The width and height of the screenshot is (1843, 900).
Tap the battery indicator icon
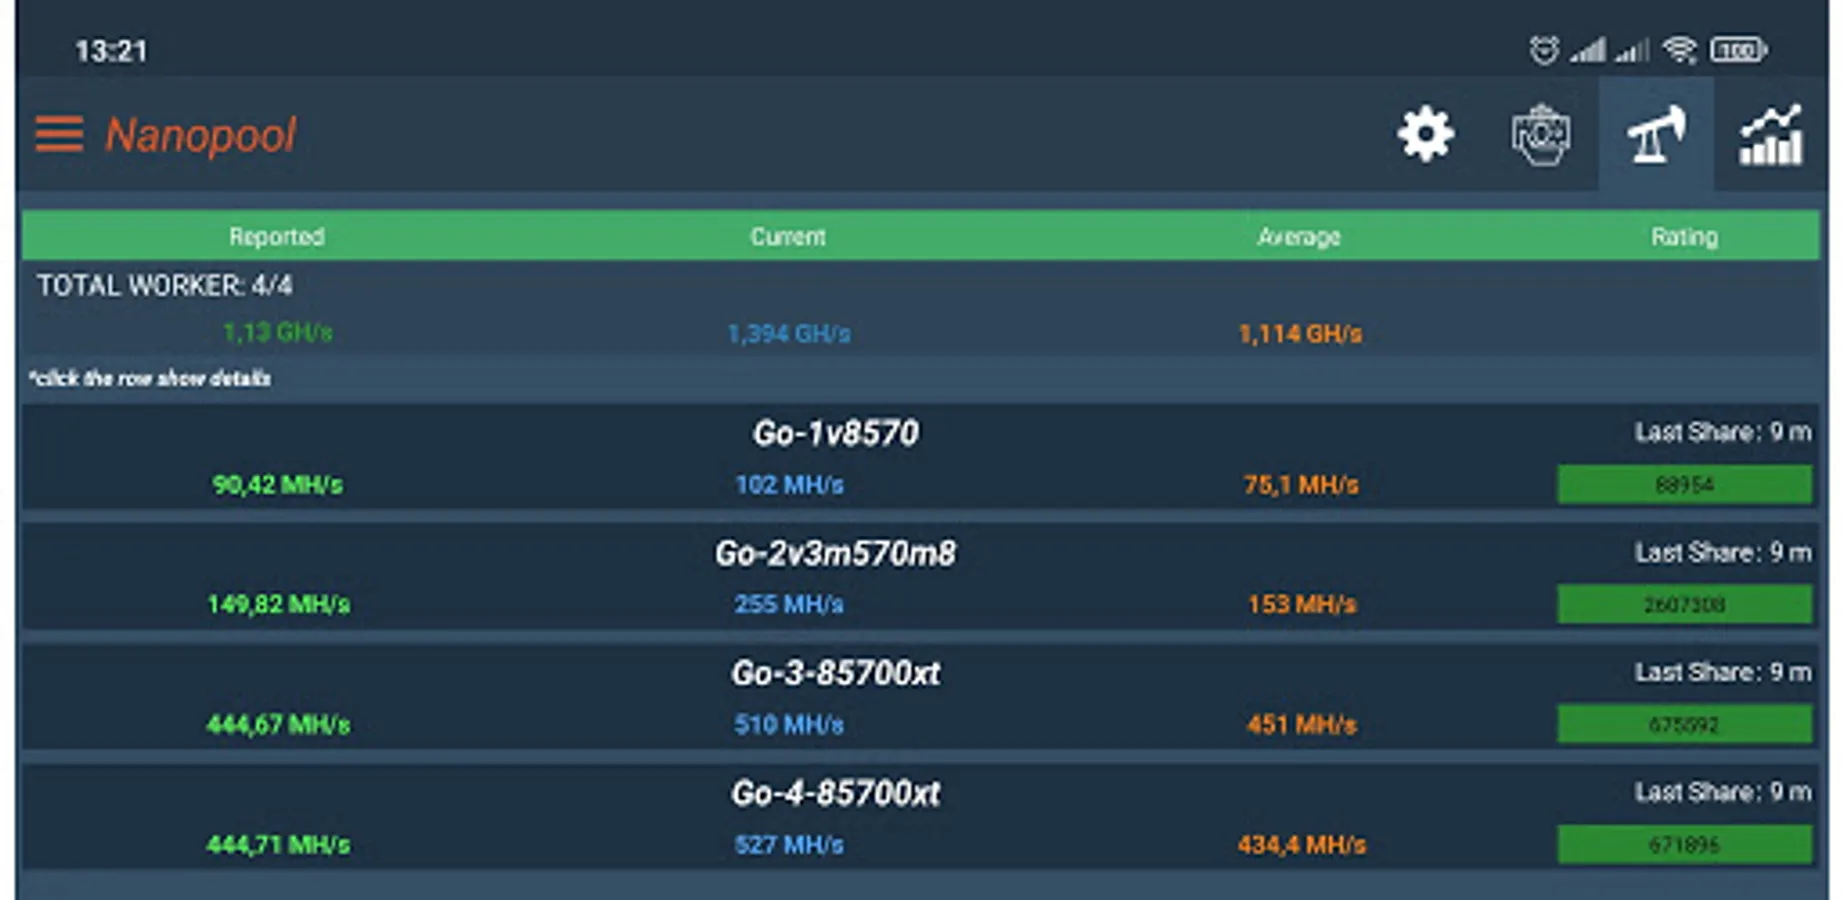1738,49
